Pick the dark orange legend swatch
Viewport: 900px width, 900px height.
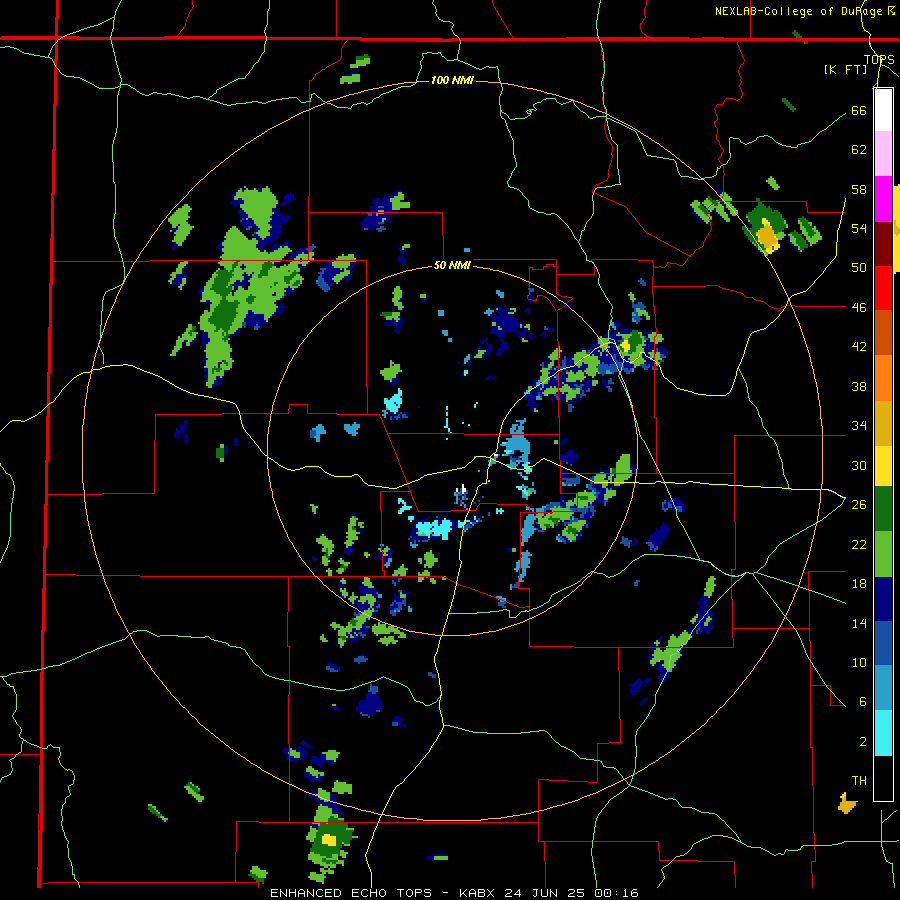(883, 333)
